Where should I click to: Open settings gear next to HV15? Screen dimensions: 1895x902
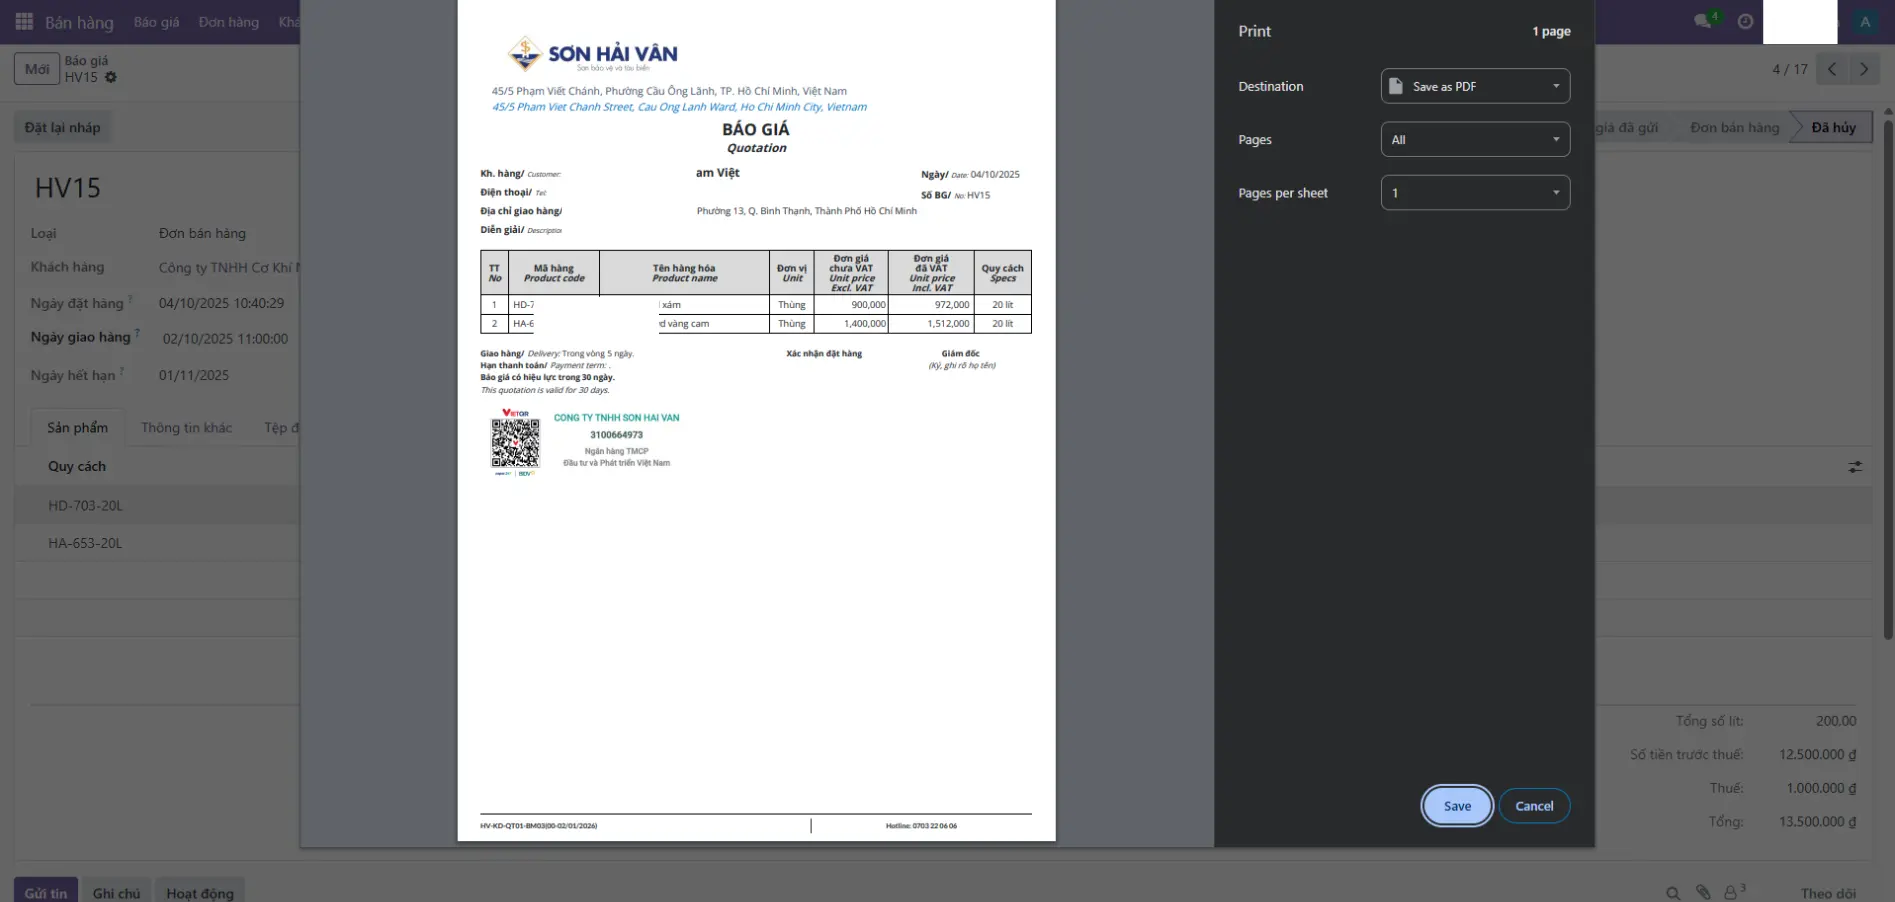tap(111, 77)
